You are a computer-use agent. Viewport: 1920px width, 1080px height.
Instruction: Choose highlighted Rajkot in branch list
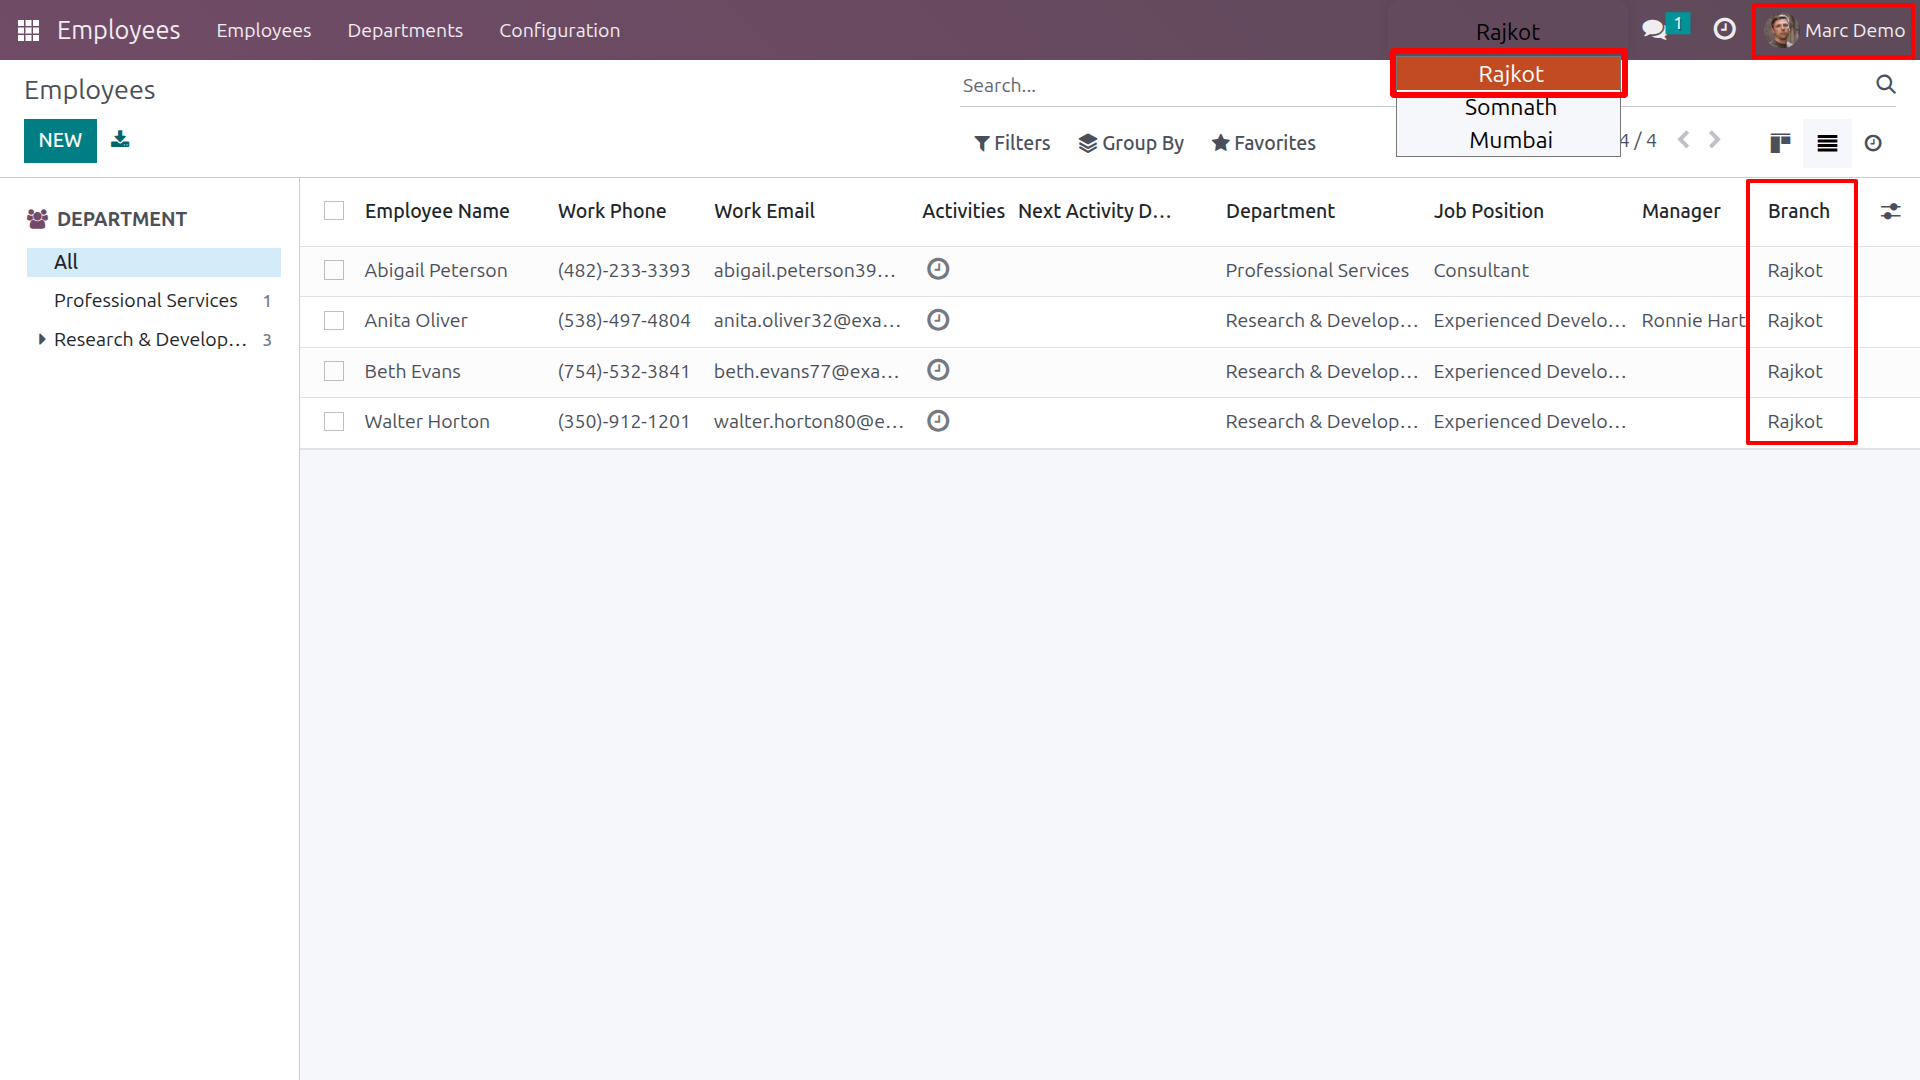[x=1509, y=74]
